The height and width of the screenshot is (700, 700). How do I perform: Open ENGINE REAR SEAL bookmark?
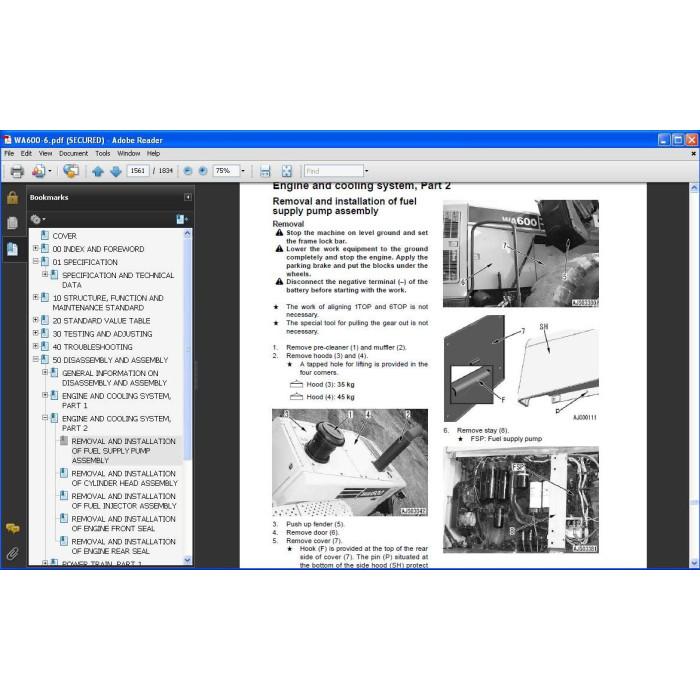point(123,546)
